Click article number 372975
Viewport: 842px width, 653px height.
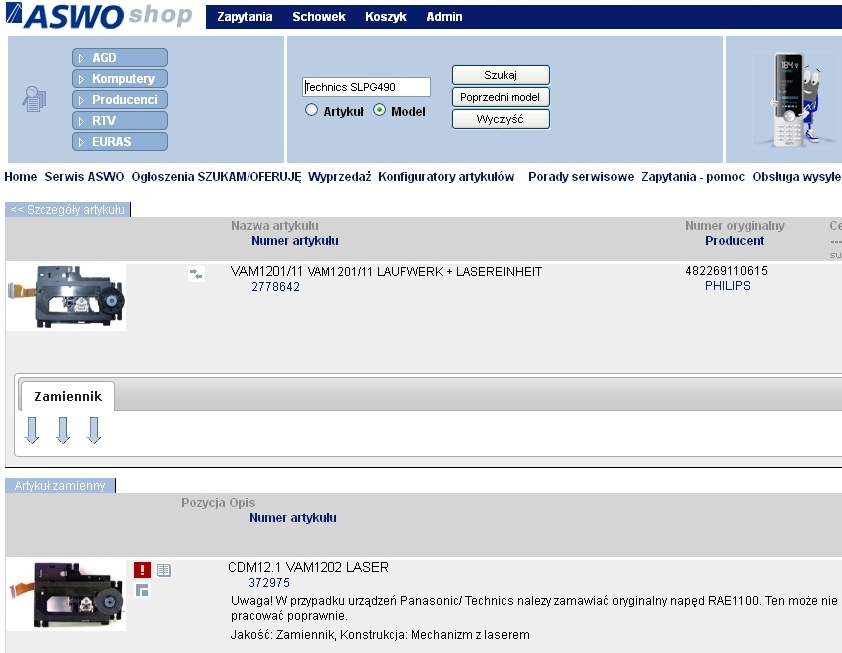pos(269,583)
